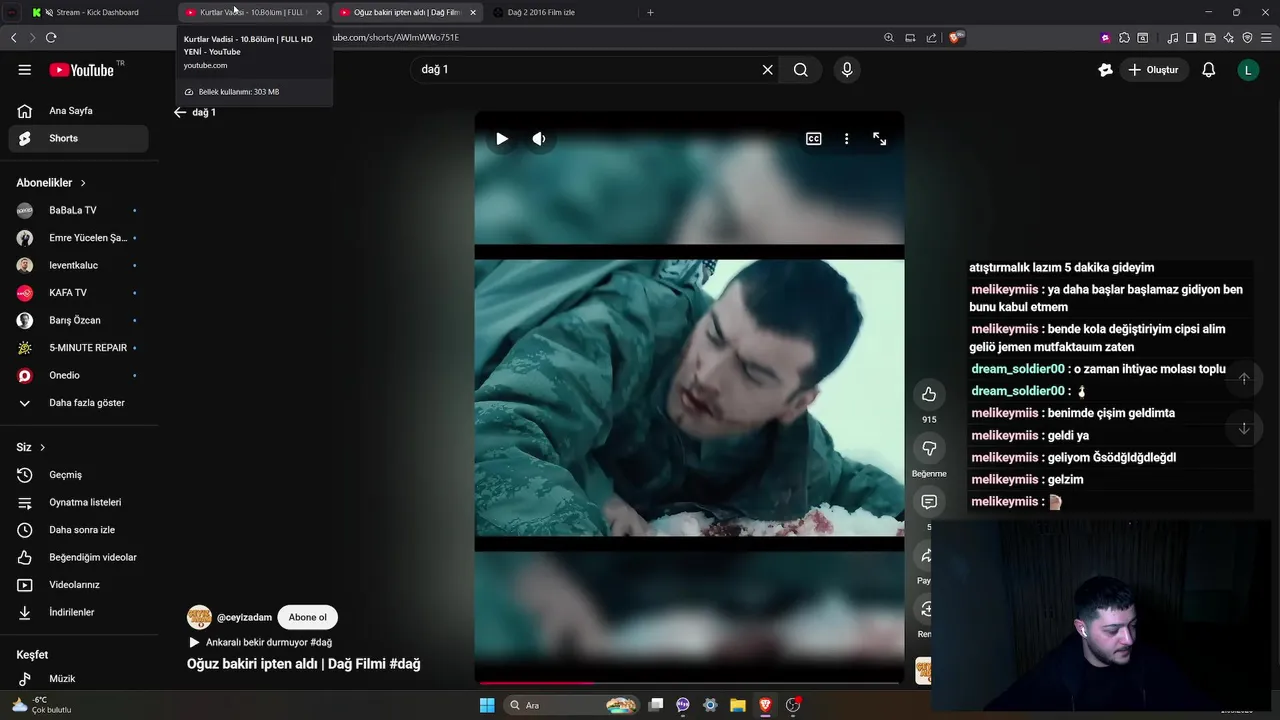The image size is (1280, 720).
Task: Toggle the browser sidebar panel
Action: [1191, 37]
